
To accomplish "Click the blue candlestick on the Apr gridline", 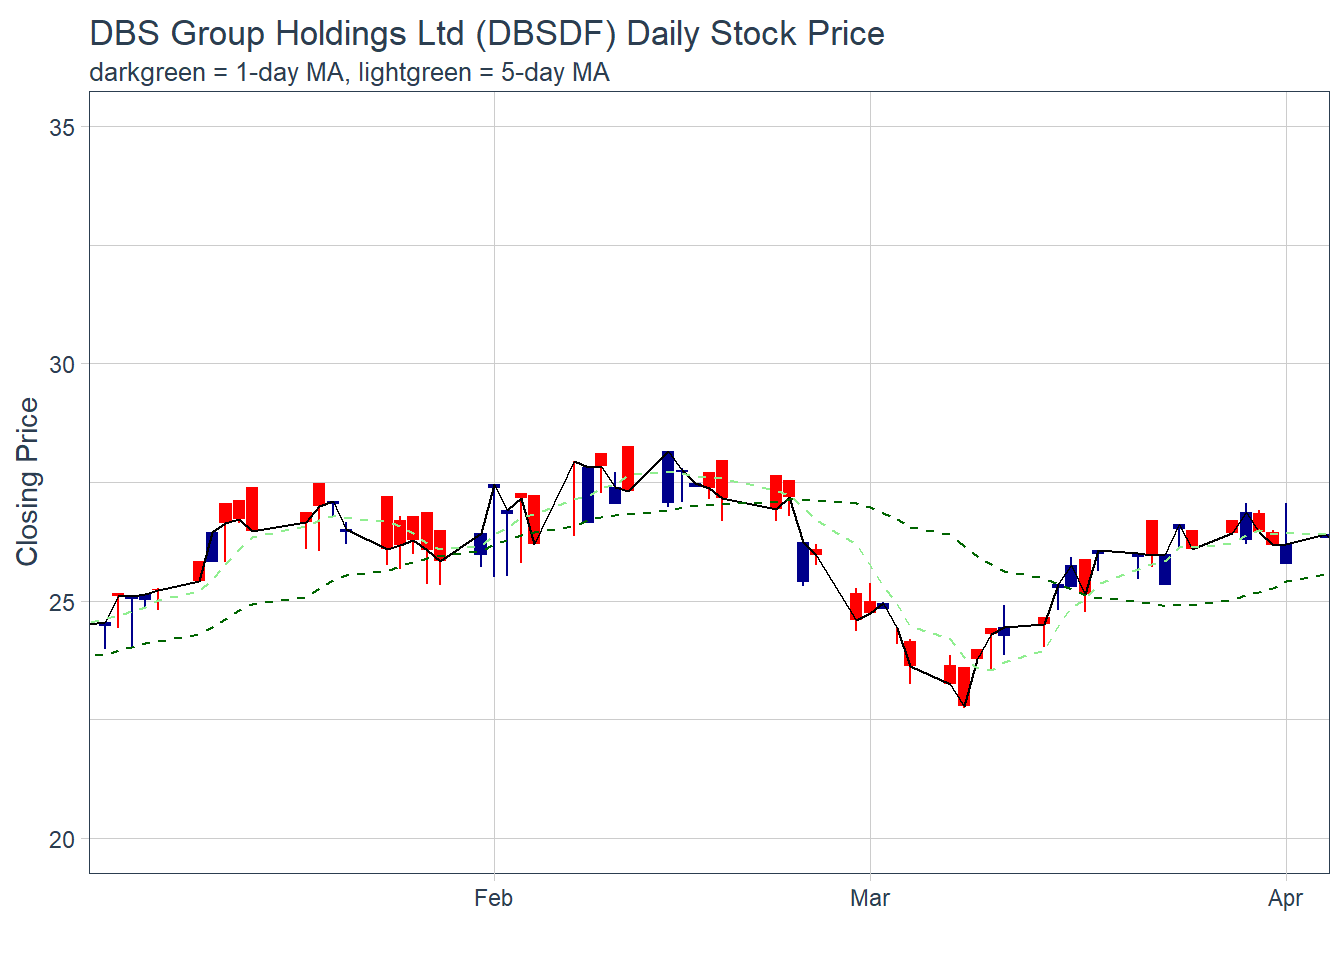I will [x=1286, y=553].
